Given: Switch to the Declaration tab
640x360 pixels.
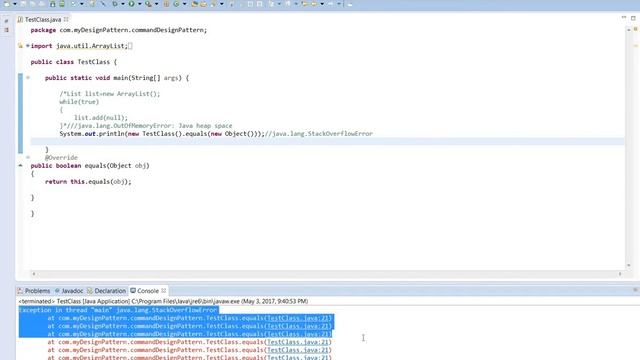Looking at the screenshot, I should click(107, 291).
